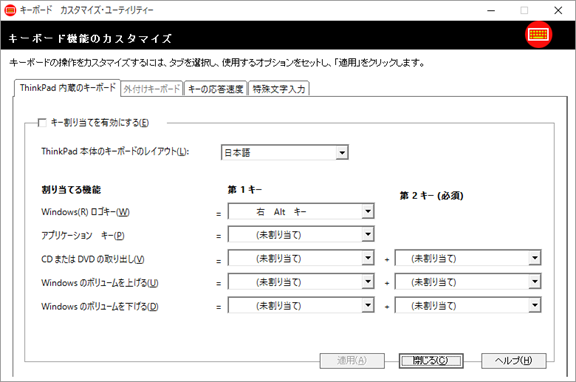Click the 適用(A) button
Screen dimensions: 576x382
352,361
